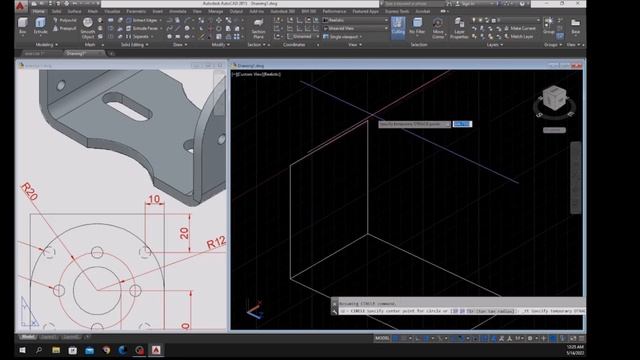Expand the Layers panel

(495, 44)
